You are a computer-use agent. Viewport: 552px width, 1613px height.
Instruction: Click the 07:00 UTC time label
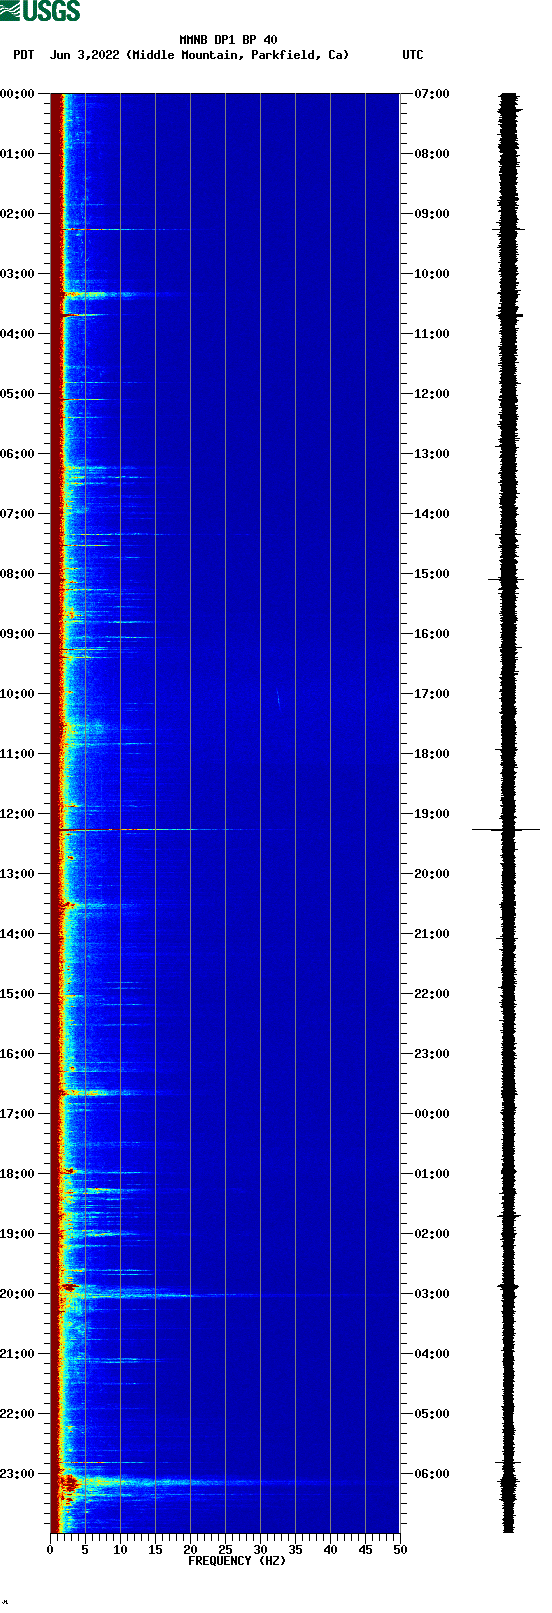432,94
